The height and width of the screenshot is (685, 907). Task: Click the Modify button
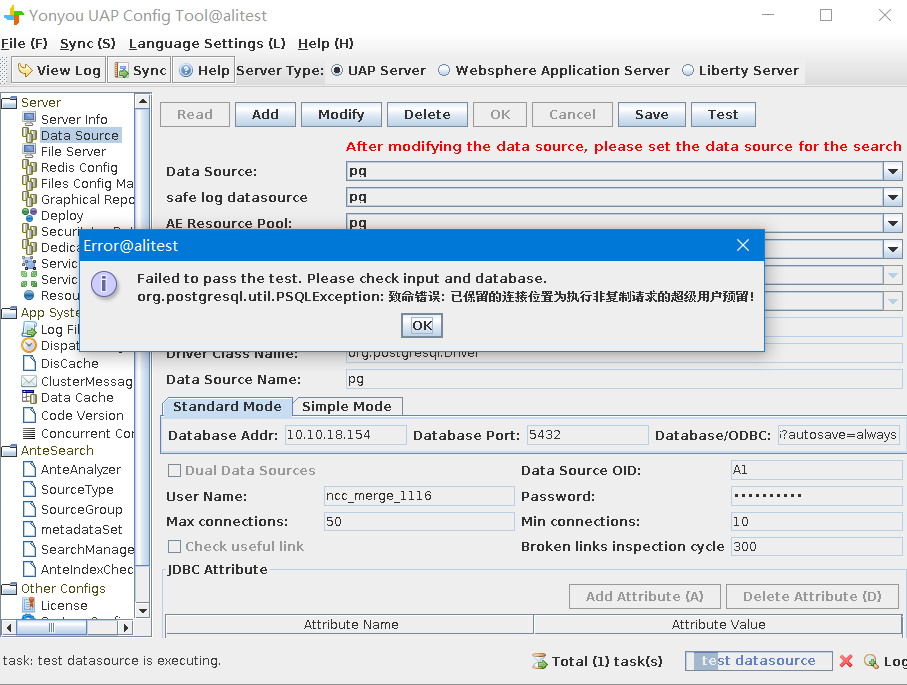point(341,115)
